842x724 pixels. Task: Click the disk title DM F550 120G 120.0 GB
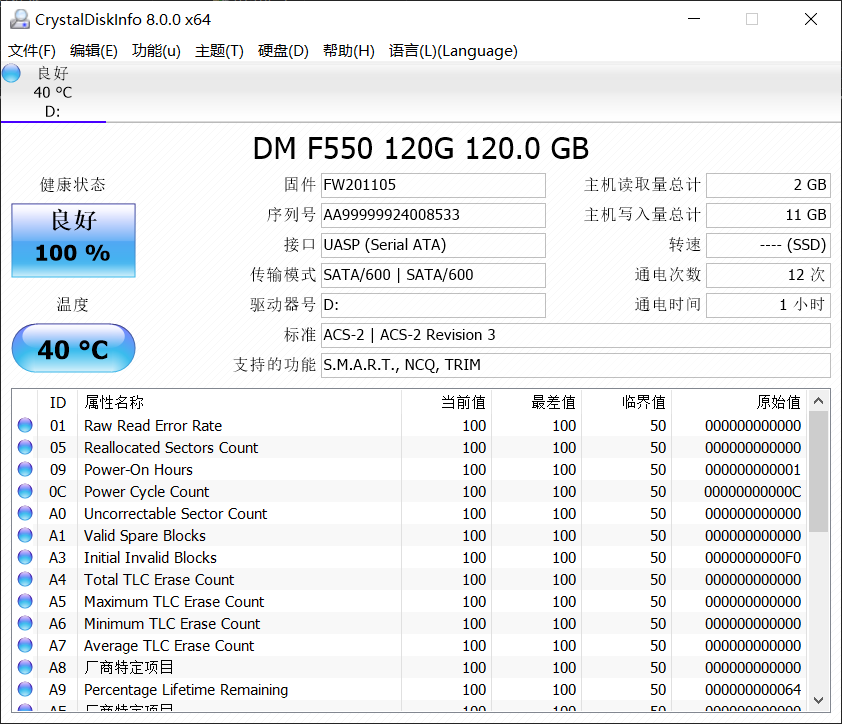(x=421, y=149)
